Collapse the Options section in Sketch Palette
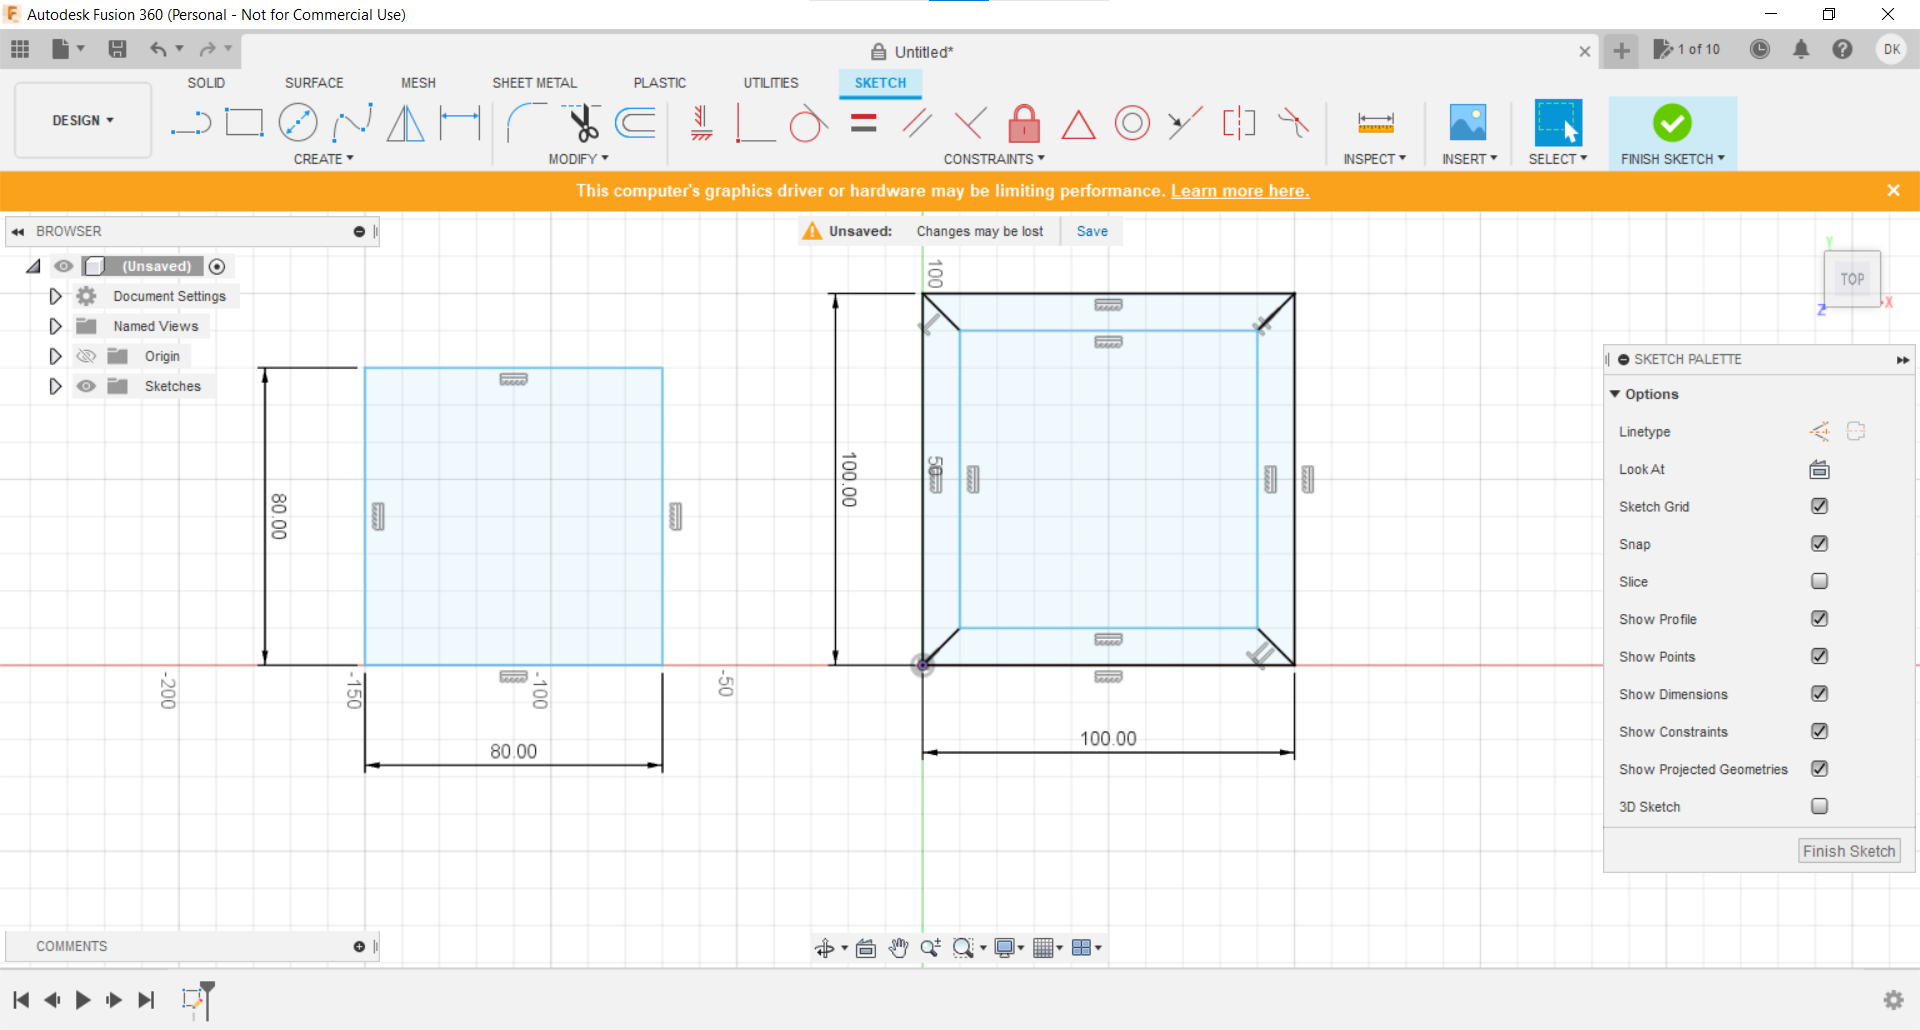 [1615, 394]
